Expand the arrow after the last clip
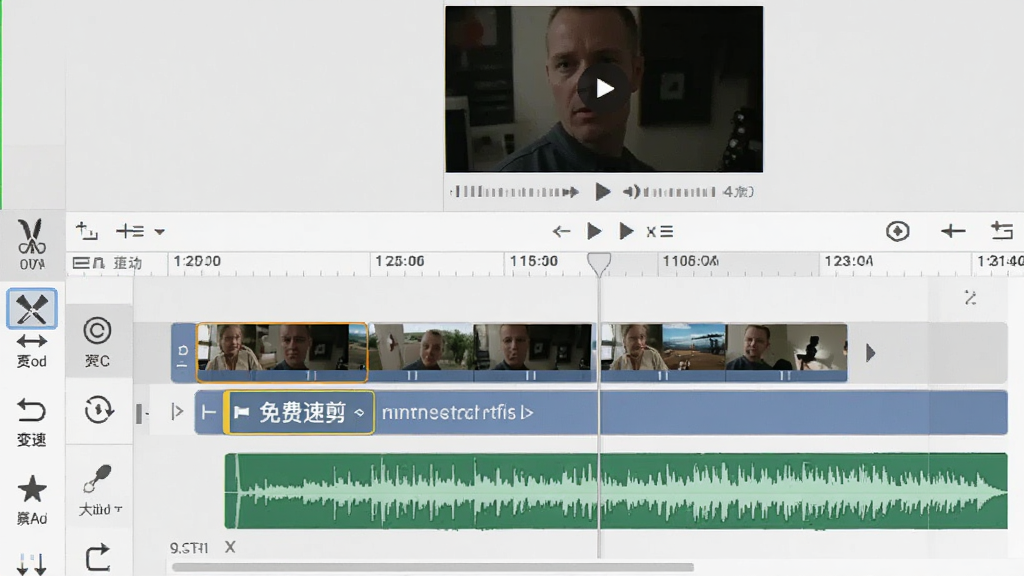Viewport: 1024px width, 576px height. pos(870,353)
